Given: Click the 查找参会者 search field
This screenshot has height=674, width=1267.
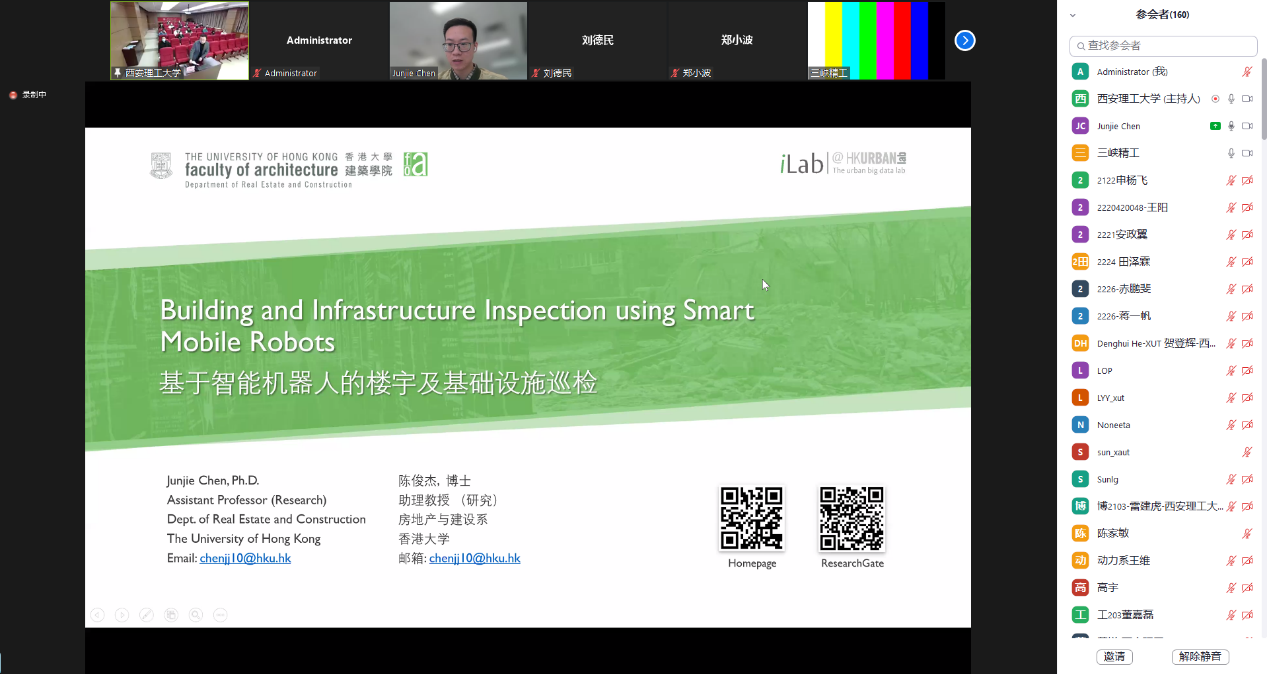Looking at the screenshot, I should [x=1163, y=46].
